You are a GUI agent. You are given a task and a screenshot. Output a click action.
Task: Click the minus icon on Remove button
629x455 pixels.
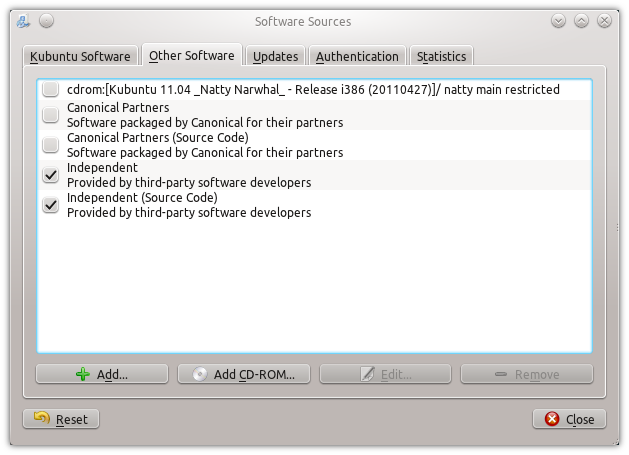[x=501, y=374]
